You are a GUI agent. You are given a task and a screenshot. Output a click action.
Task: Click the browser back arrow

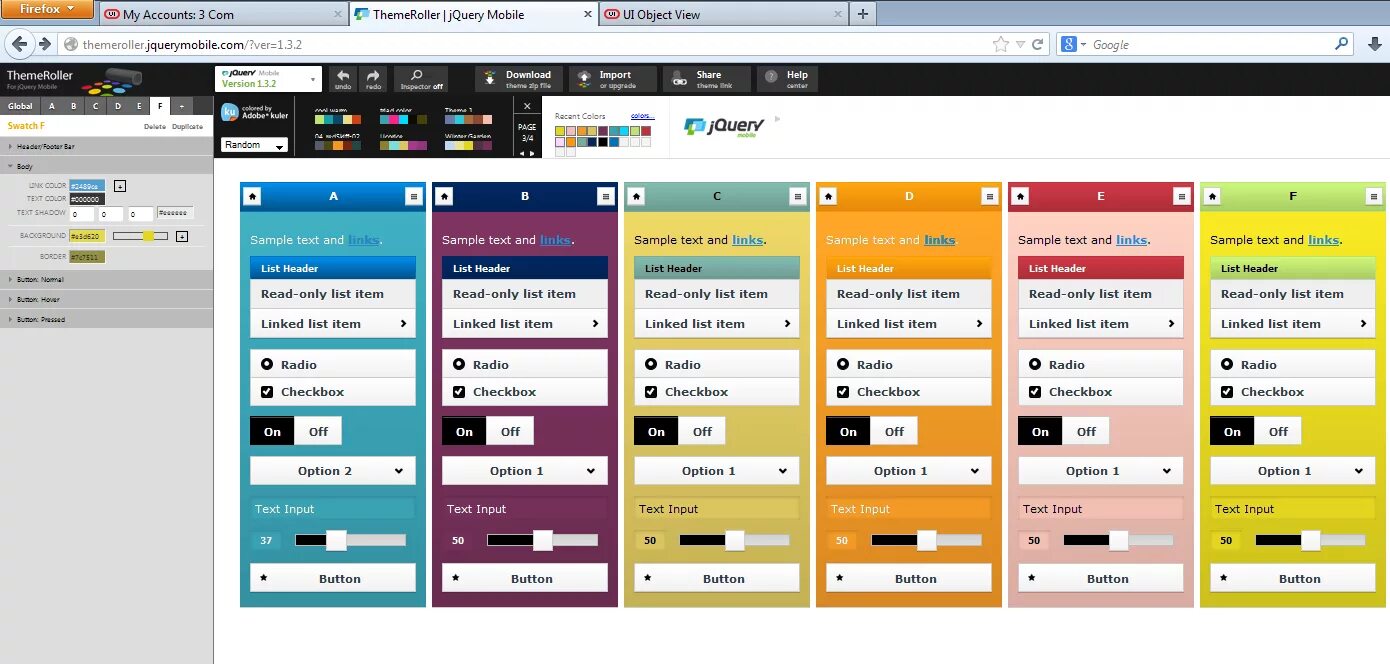tap(20, 44)
